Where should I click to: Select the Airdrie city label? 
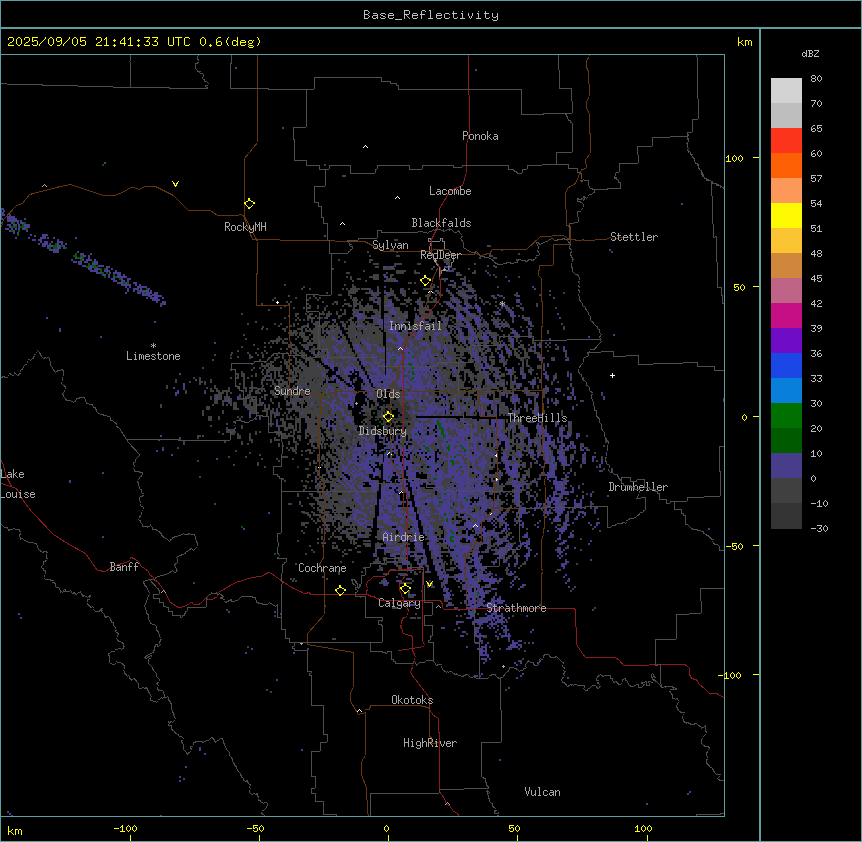404,537
